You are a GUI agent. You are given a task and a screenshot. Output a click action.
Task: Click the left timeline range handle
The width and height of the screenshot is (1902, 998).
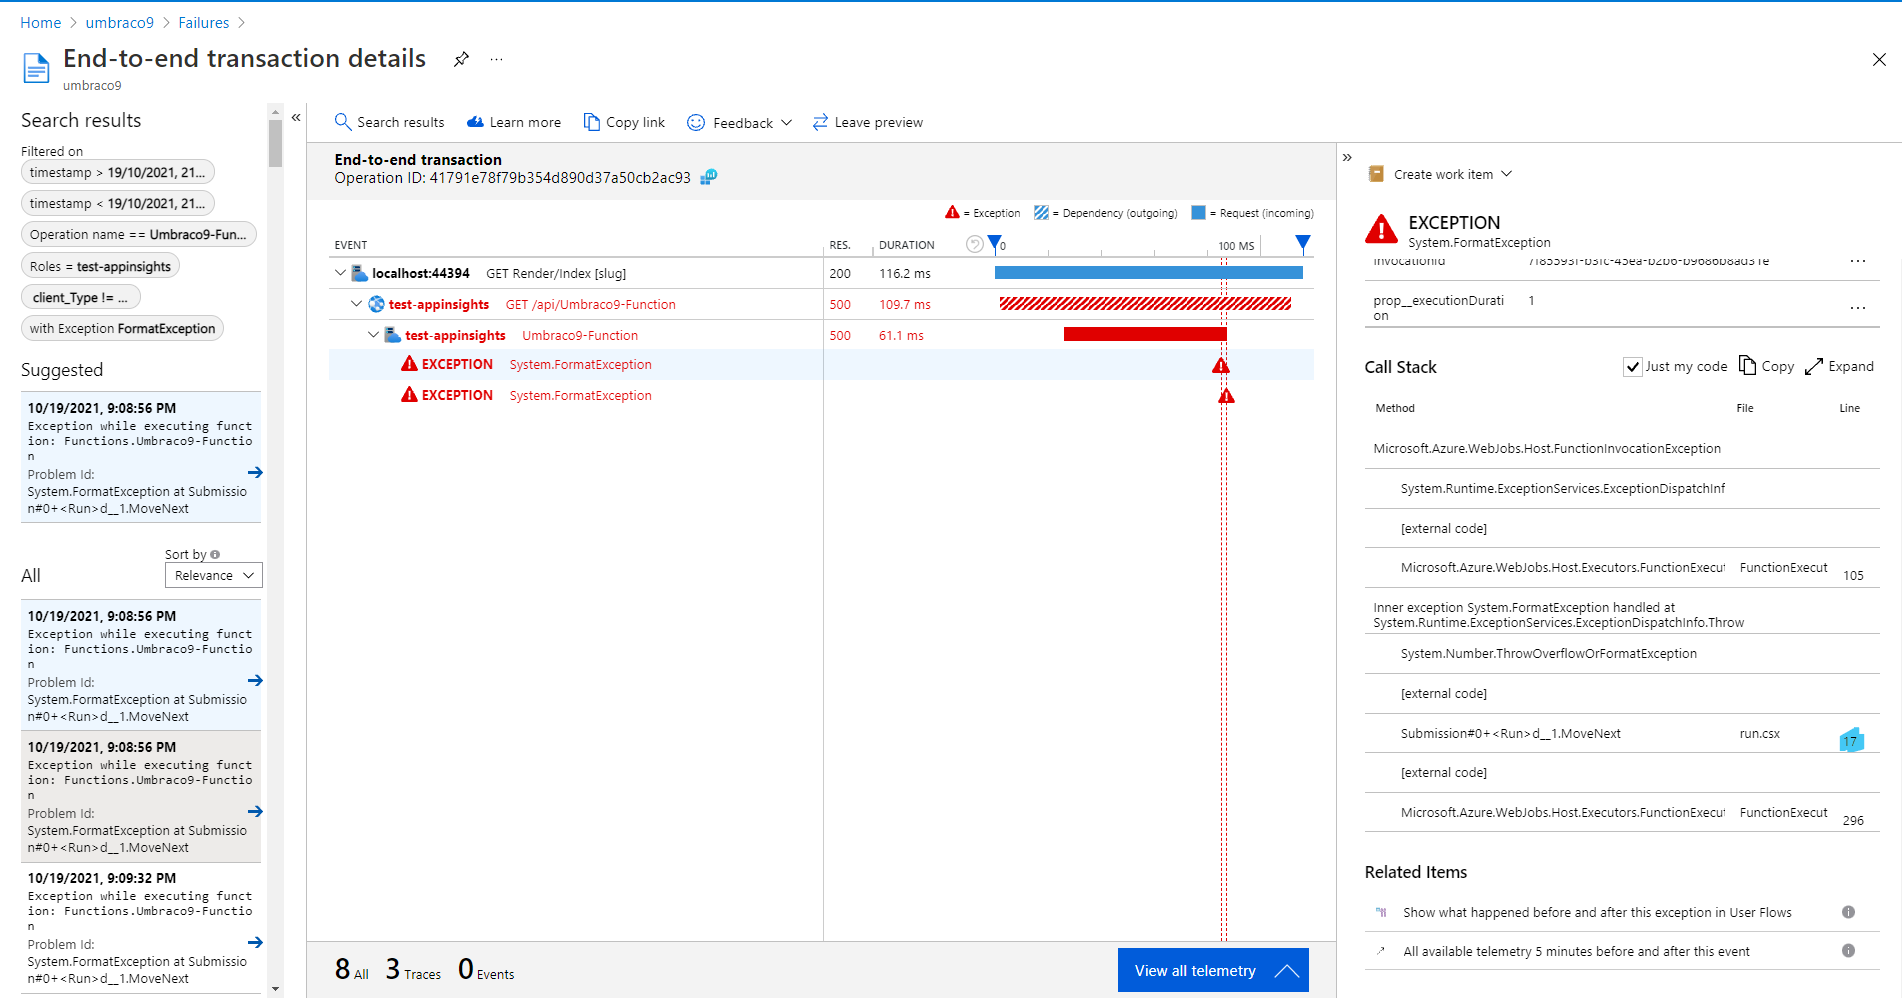(994, 243)
